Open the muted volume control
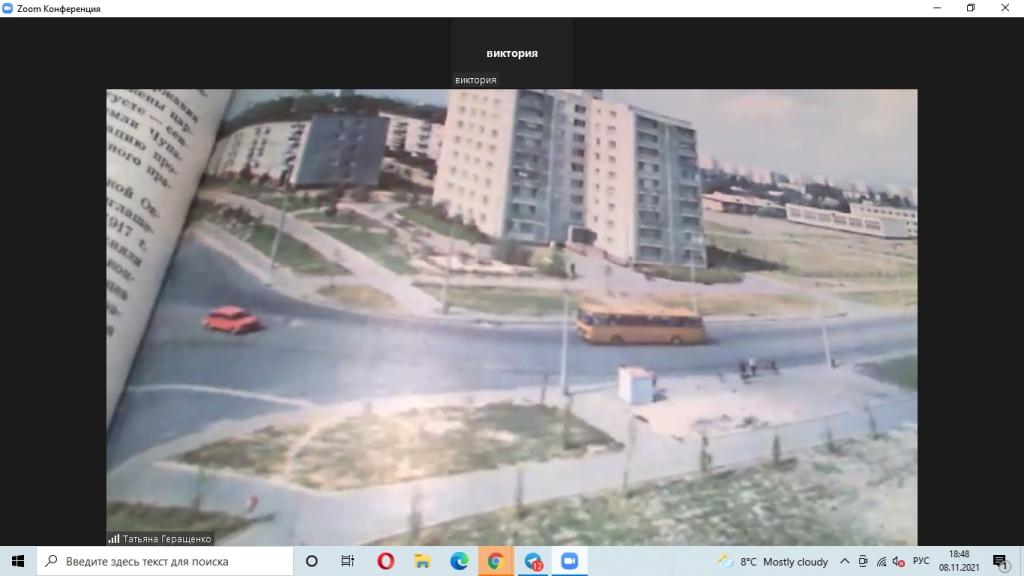The image size is (1024, 576). (x=898, y=561)
